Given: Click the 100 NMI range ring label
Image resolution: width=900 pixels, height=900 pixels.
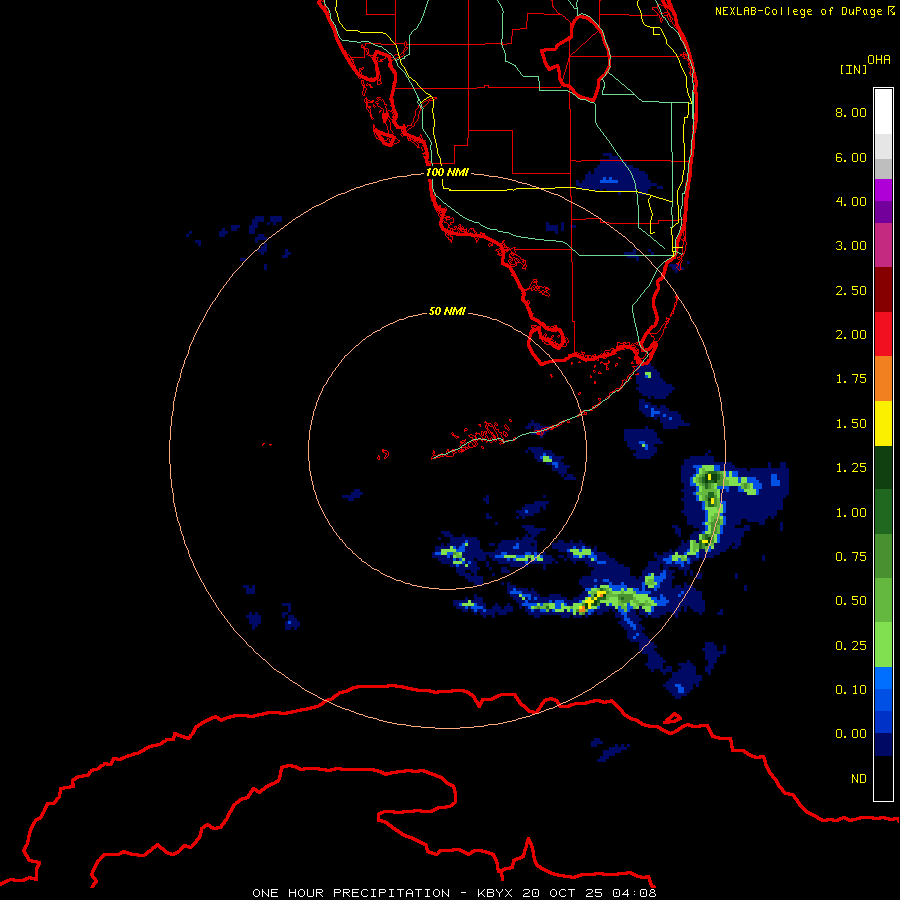Looking at the screenshot, I should (x=447, y=172).
